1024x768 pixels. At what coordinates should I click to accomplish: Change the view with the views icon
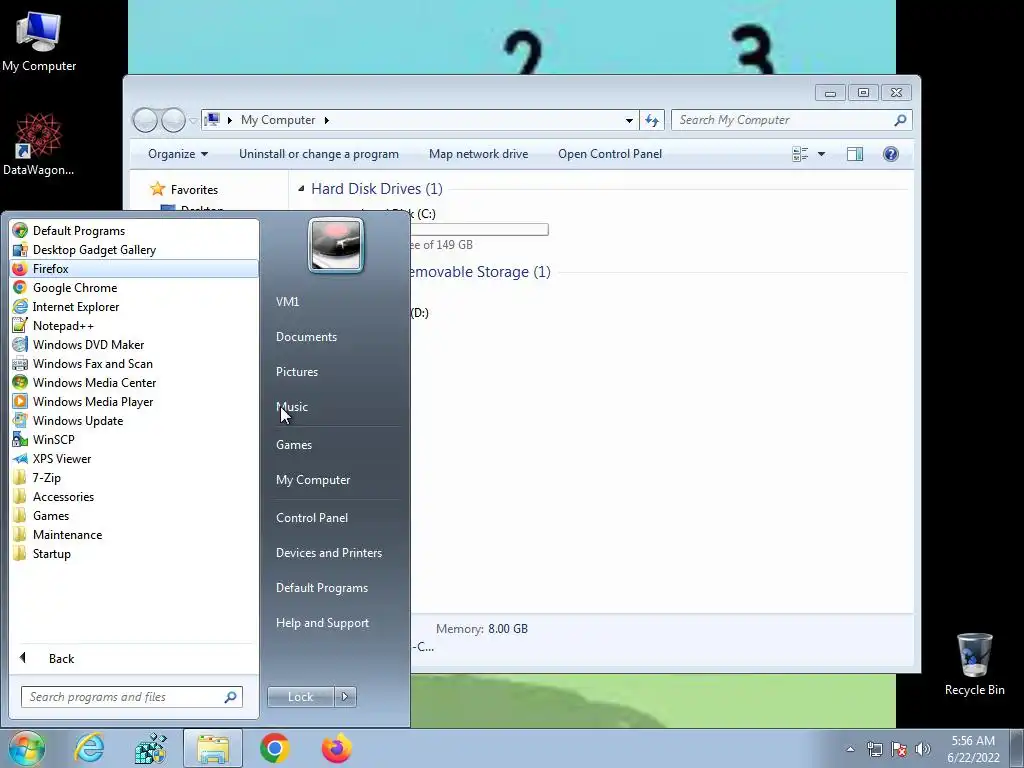pyautogui.click(x=800, y=154)
